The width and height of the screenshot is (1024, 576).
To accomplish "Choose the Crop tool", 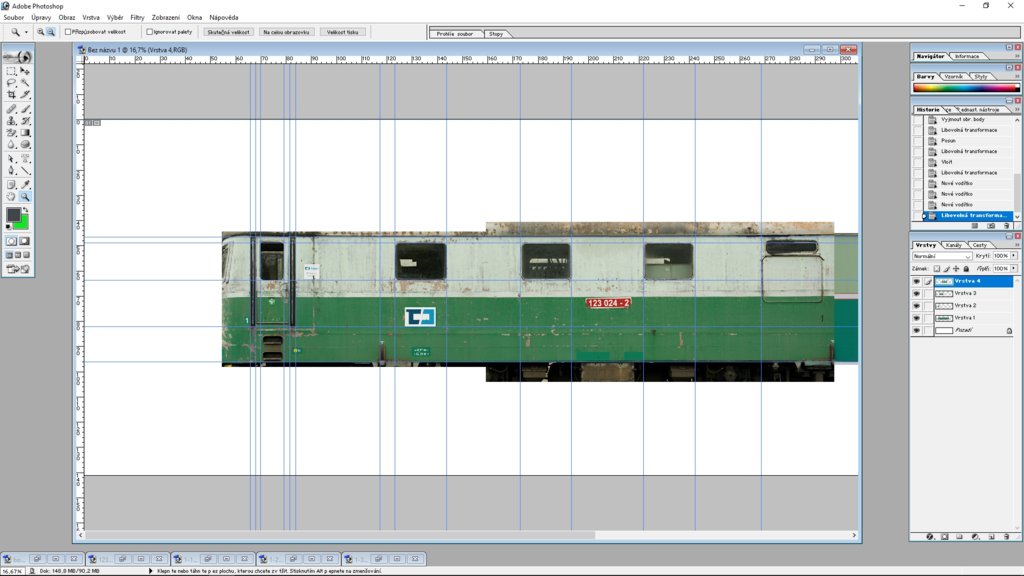I will pos(11,95).
